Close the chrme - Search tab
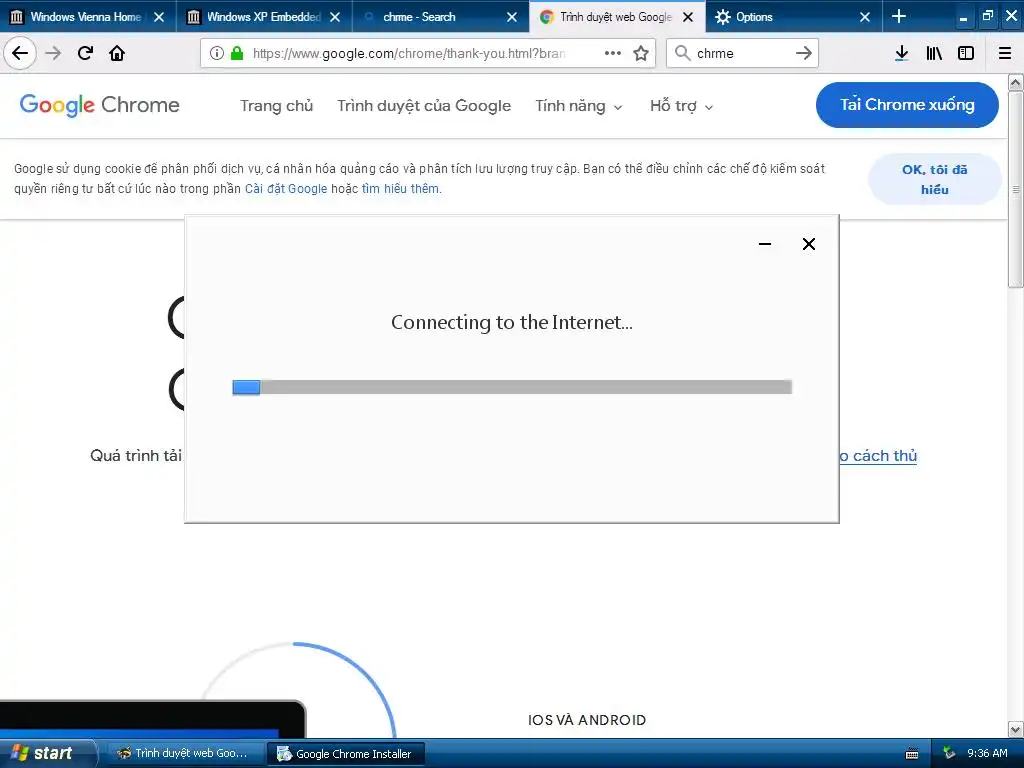The width and height of the screenshot is (1024, 768). (x=512, y=17)
